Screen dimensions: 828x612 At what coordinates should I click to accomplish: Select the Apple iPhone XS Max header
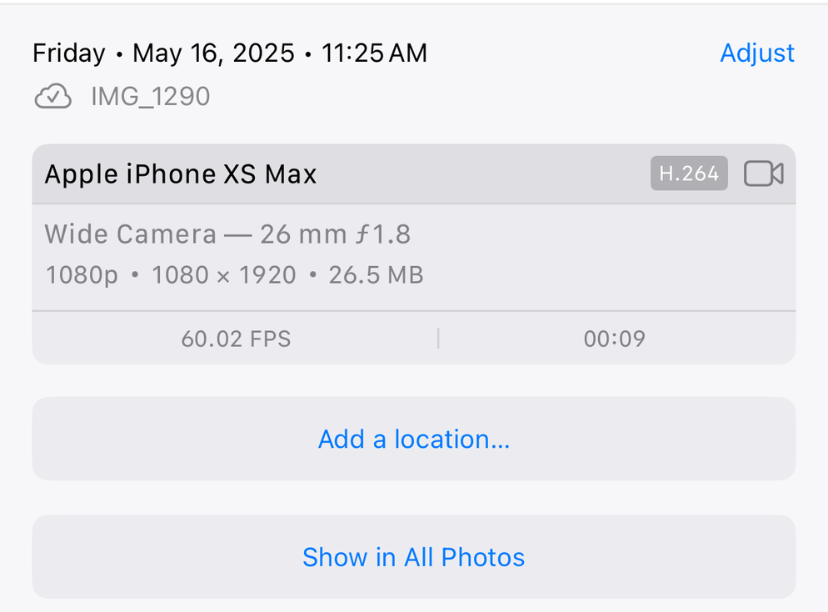[x=180, y=173]
